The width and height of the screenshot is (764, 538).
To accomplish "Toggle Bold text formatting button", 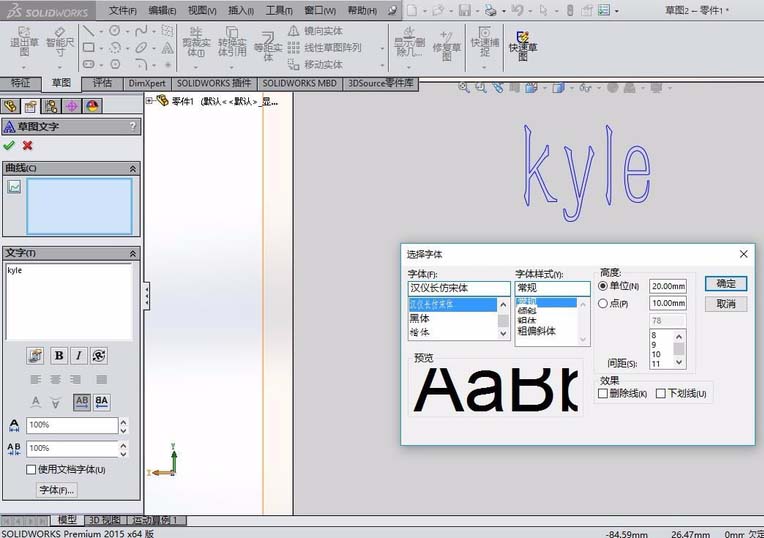I will coord(58,356).
